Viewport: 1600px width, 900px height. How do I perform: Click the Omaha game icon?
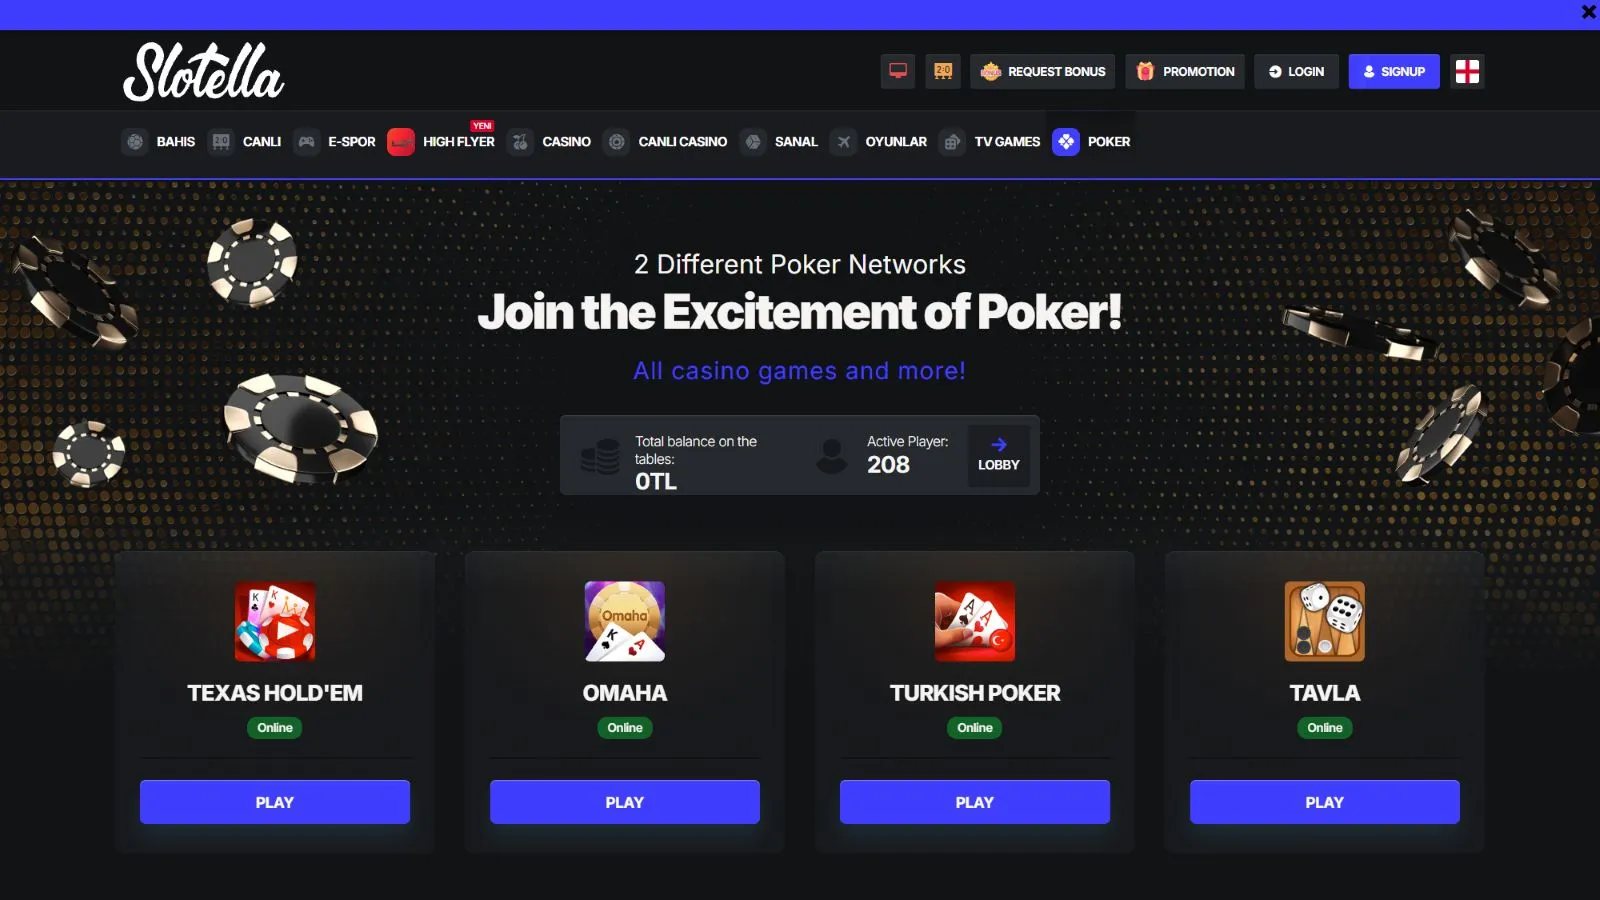(x=625, y=621)
